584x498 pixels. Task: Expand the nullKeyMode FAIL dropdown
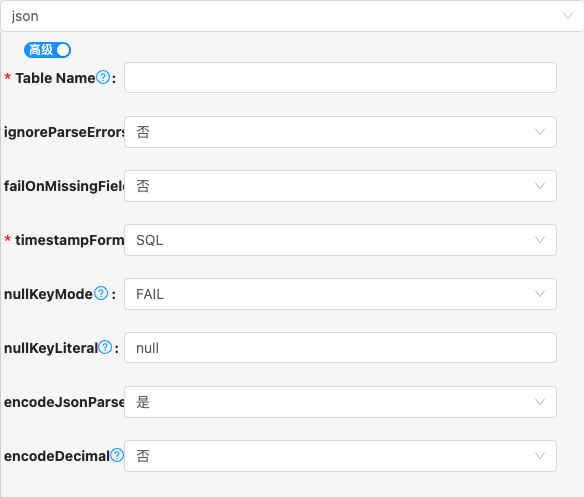pos(340,294)
